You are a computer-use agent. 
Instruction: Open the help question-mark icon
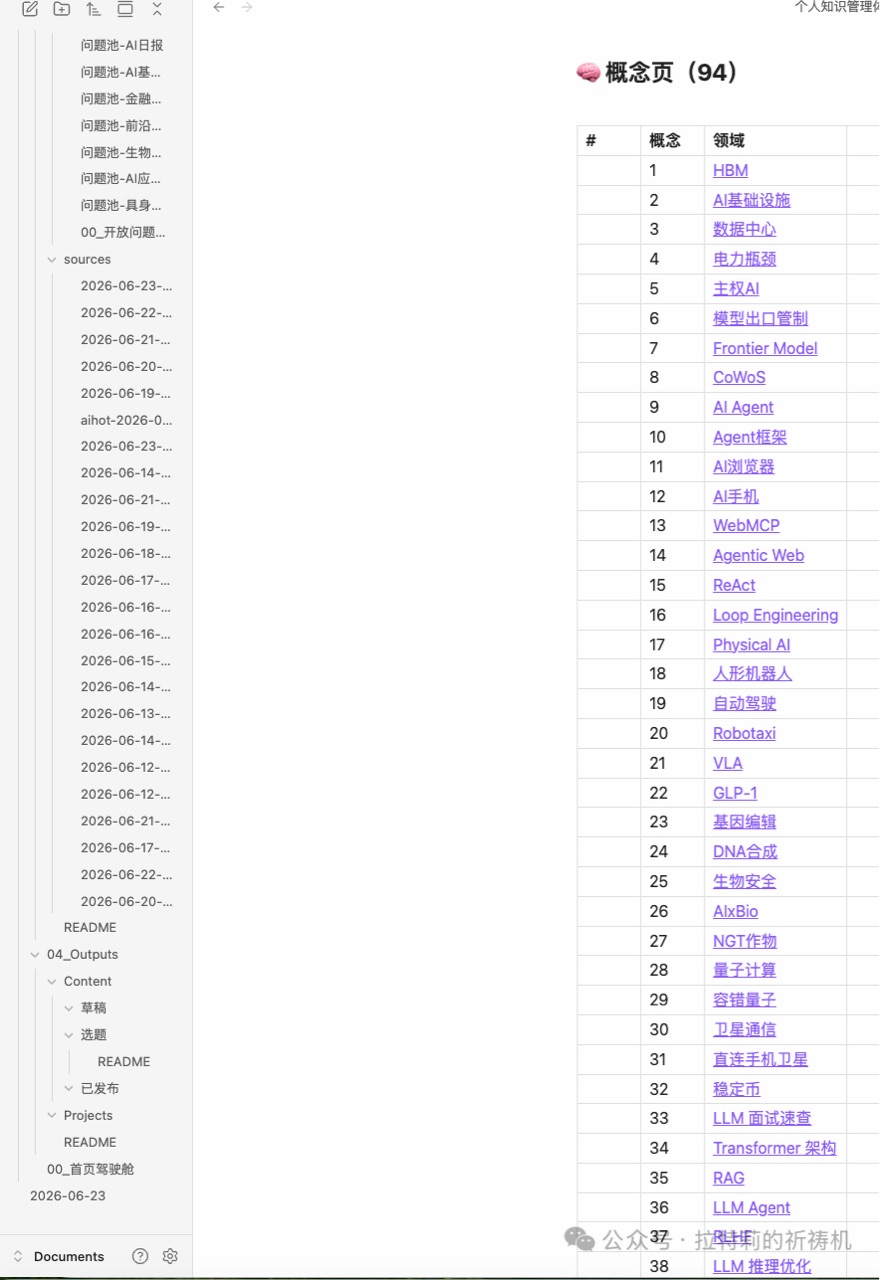pyautogui.click(x=140, y=1256)
